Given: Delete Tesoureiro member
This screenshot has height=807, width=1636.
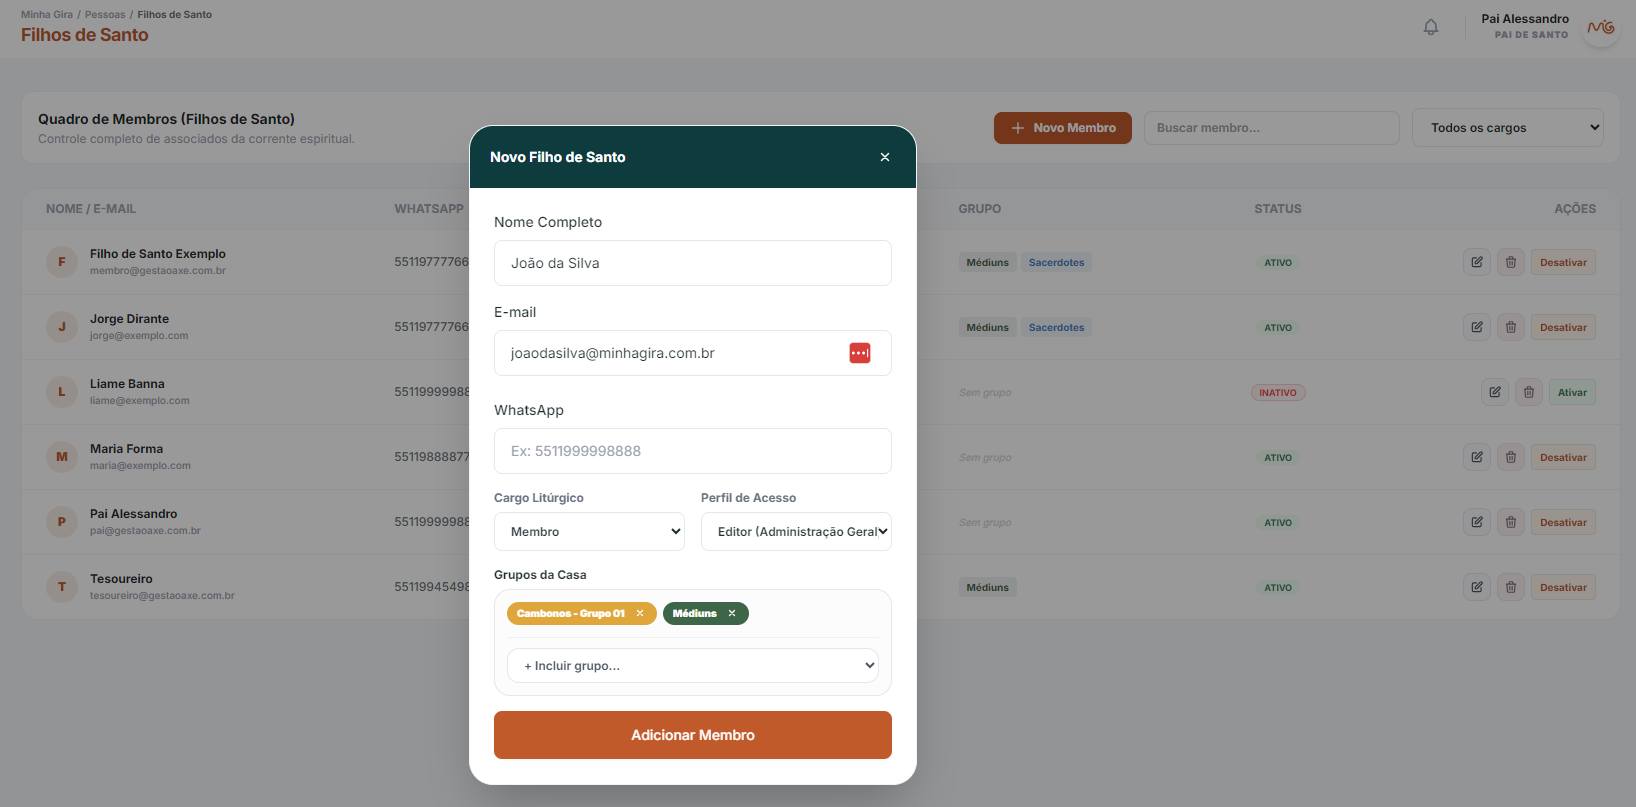Looking at the screenshot, I should 1511,587.
